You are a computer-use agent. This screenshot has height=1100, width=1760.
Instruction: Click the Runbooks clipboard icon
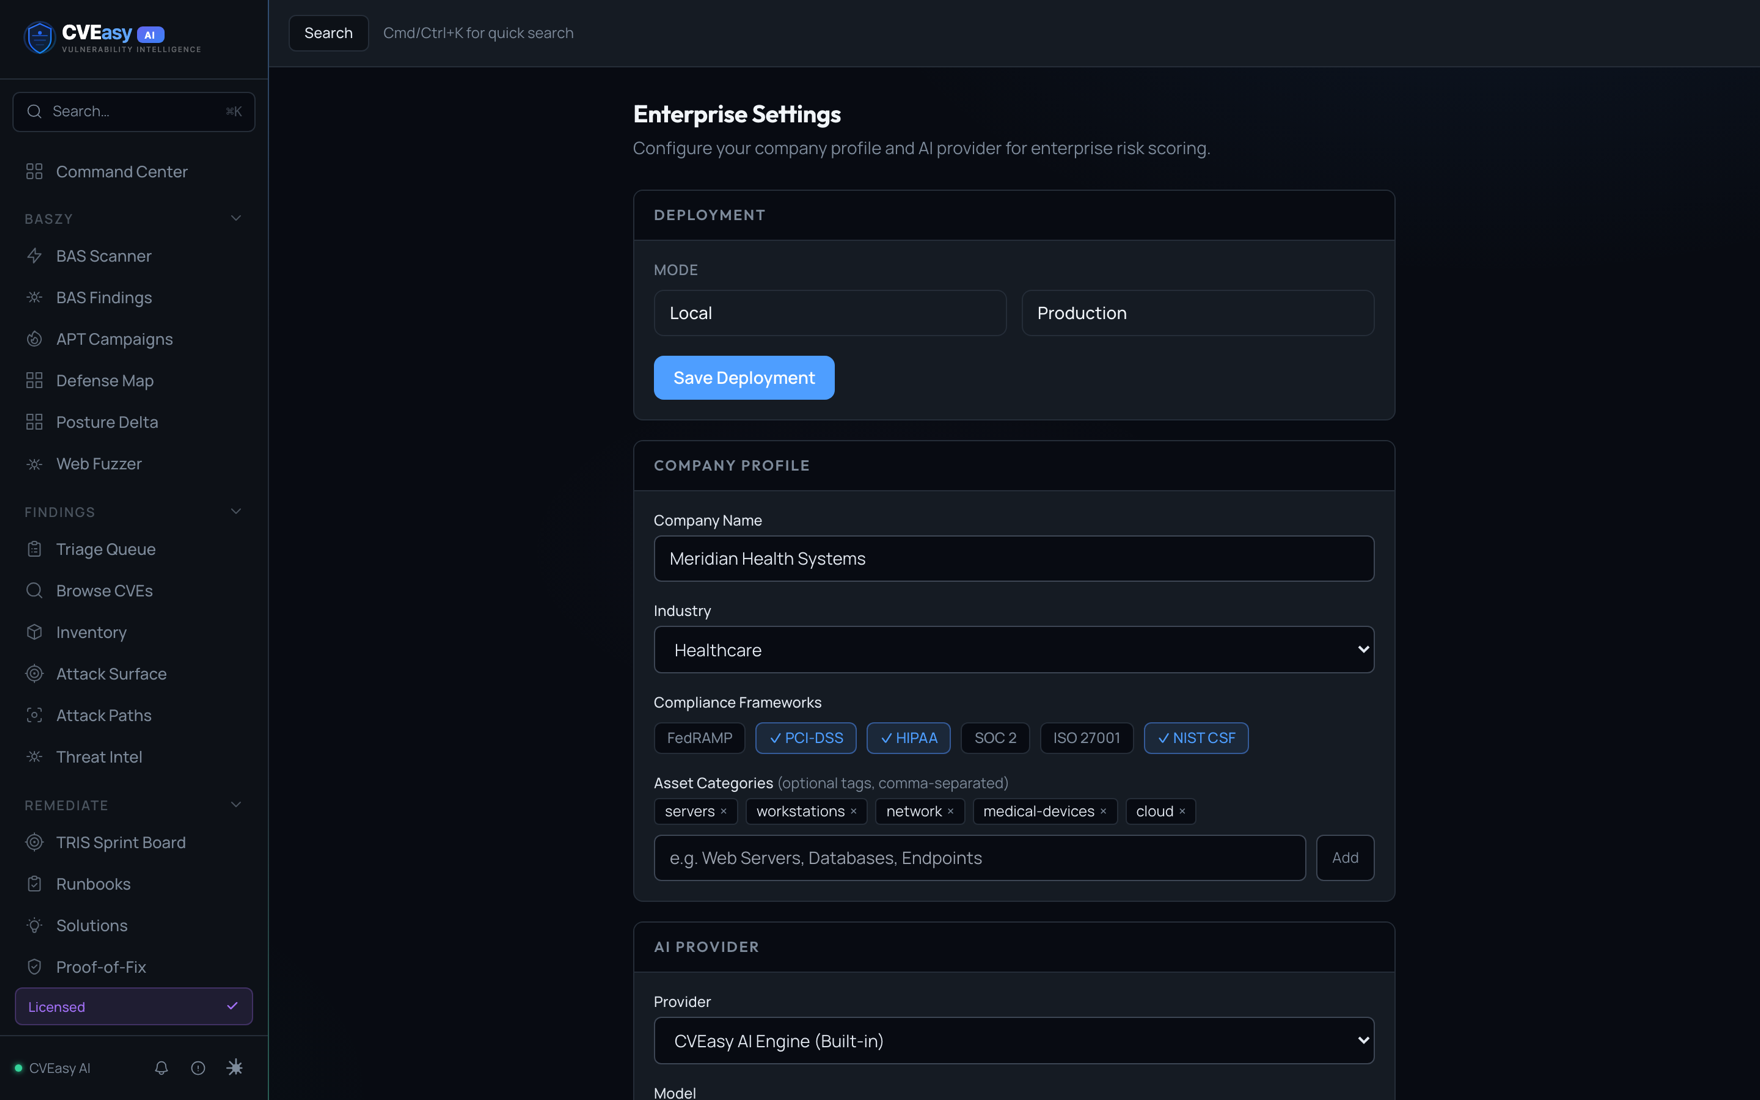[x=34, y=884]
